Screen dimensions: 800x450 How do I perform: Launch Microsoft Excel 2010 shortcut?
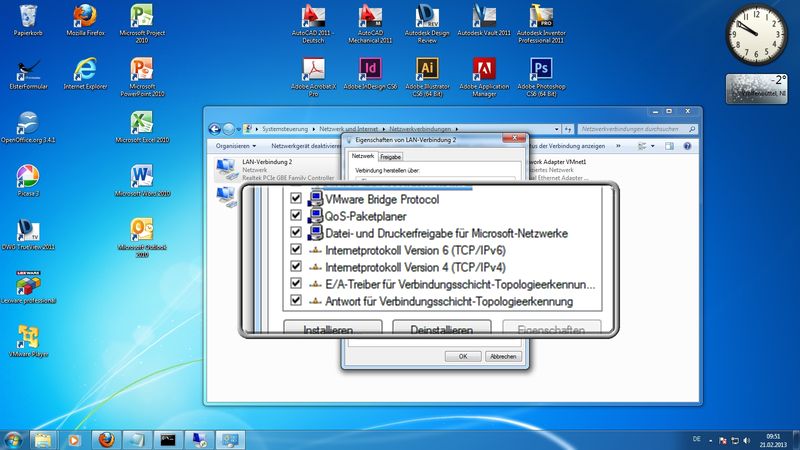(142, 123)
